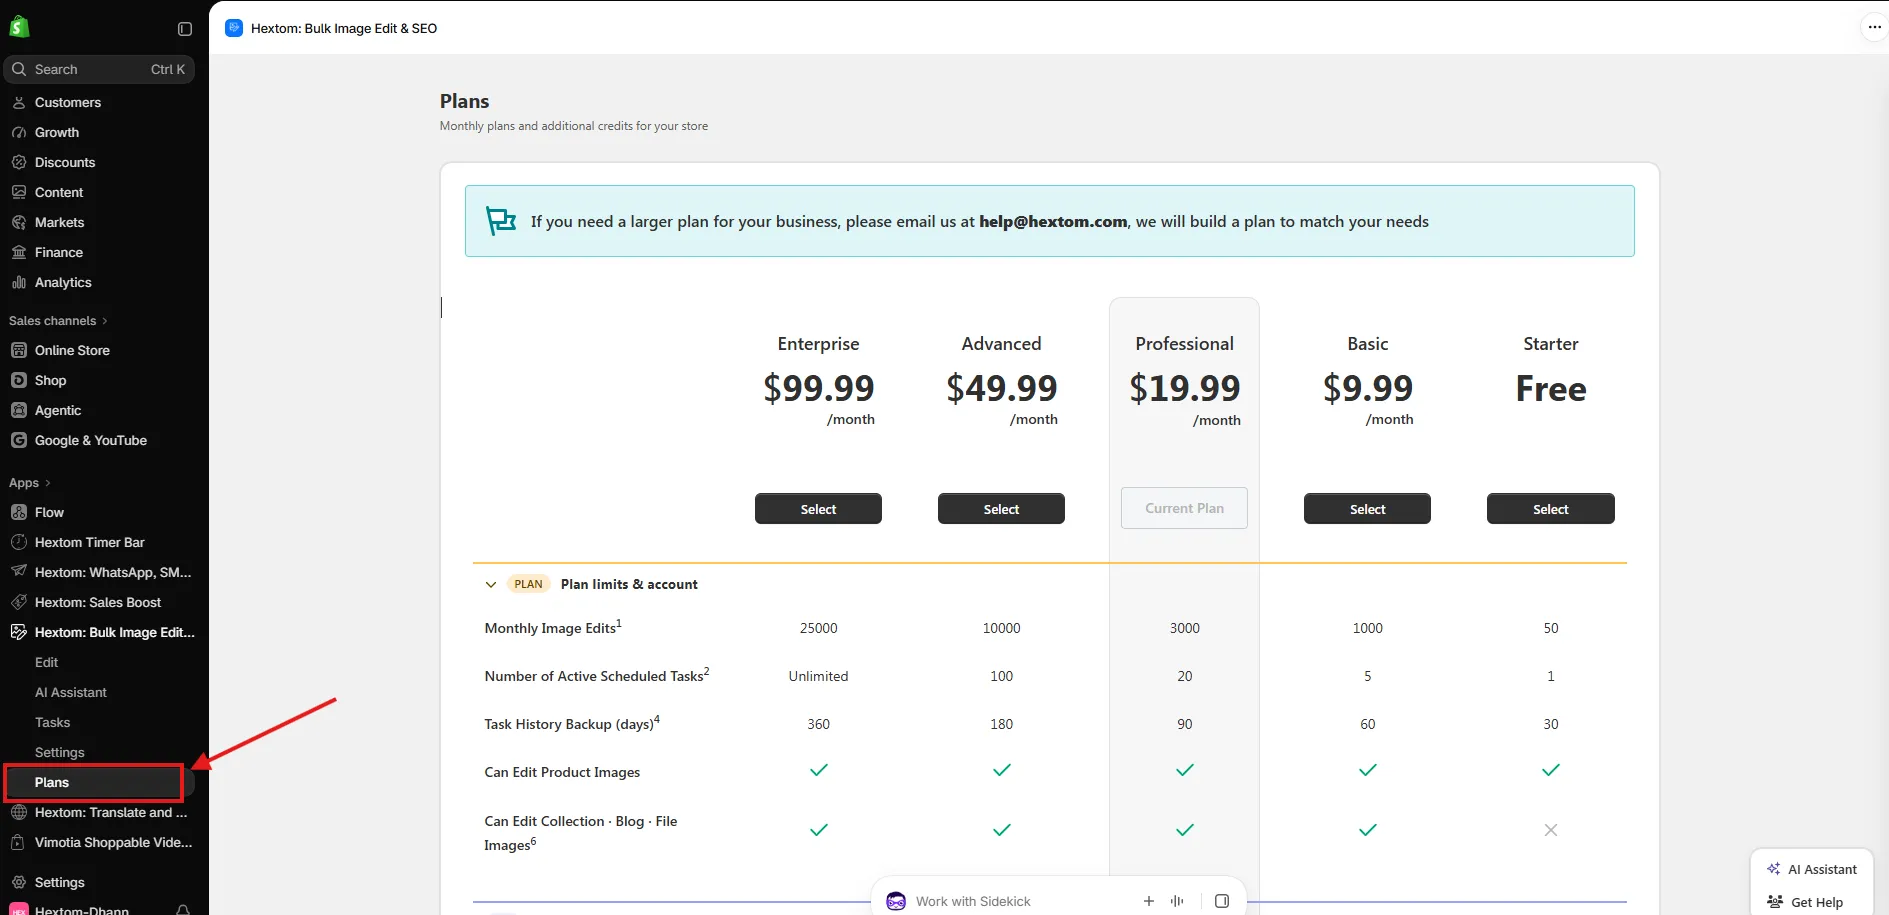Click the Growth sidebar icon
The height and width of the screenshot is (915, 1889).
(19, 132)
